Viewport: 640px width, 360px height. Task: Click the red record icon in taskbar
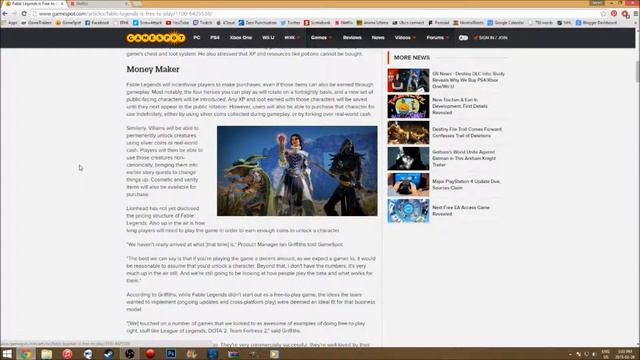point(150,354)
